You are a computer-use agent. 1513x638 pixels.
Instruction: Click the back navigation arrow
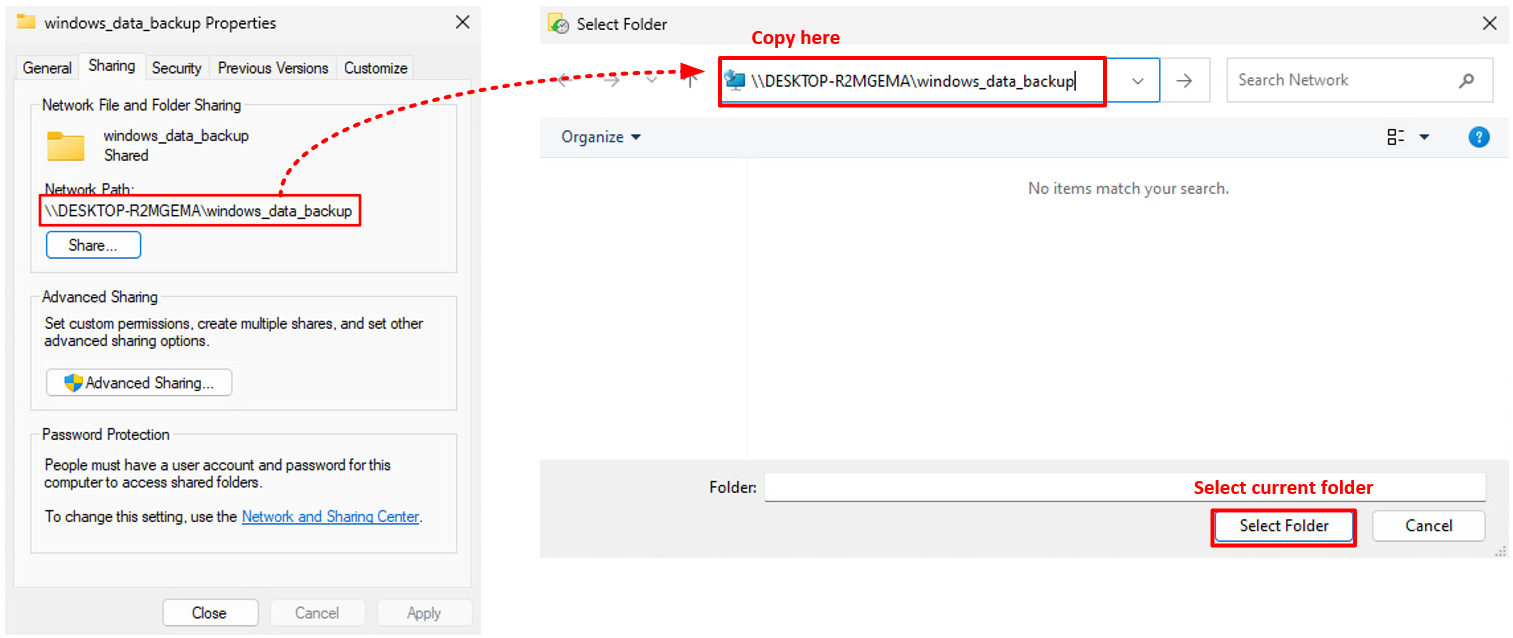point(563,80)
